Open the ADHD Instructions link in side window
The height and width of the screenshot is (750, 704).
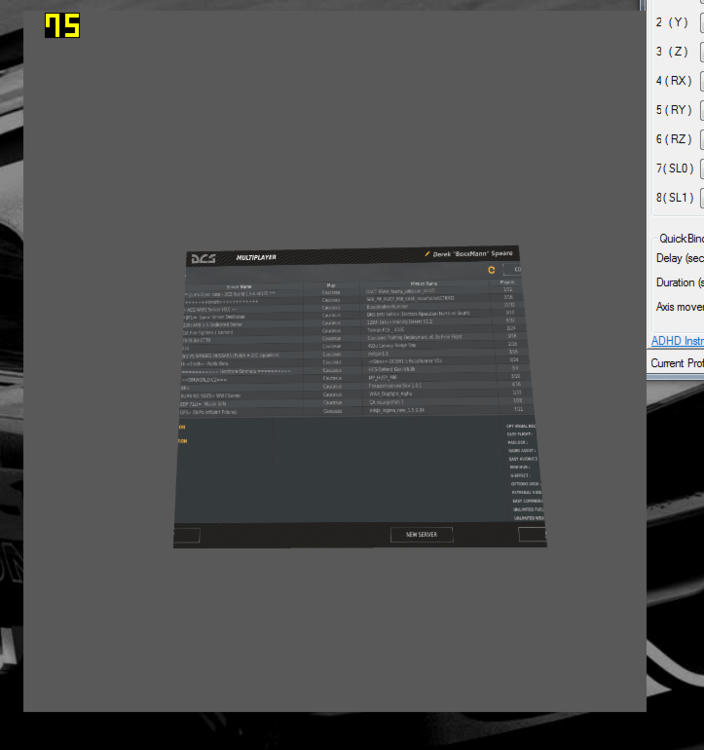click(677, 341)
